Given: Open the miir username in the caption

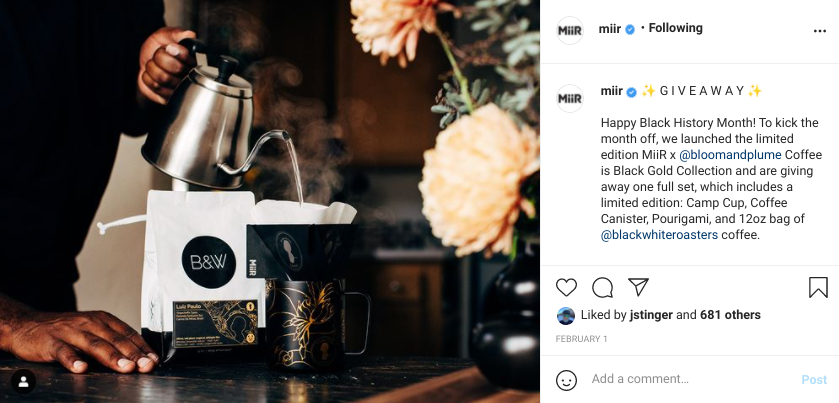Looking at the screenshot, I should pyautogui.click(x=612, y=92).
